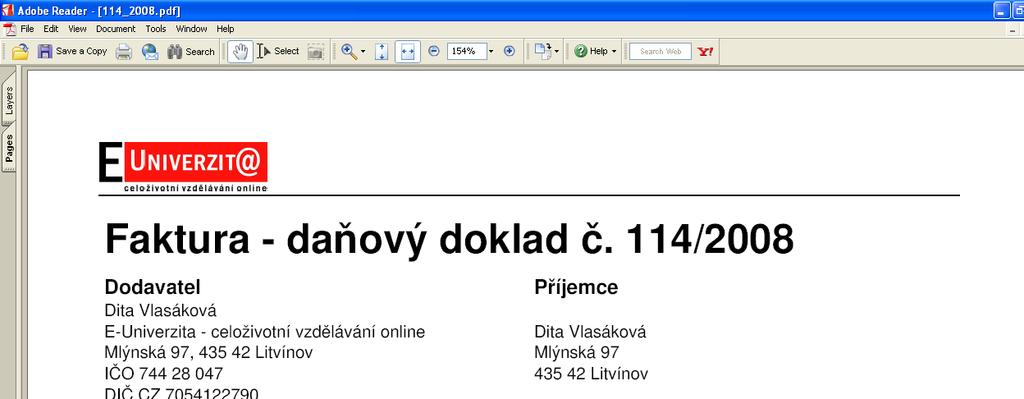This screenshot has width=1024, height=399.
Task: Toggle the Fit Width button
Action: click(x=408, y=52)
